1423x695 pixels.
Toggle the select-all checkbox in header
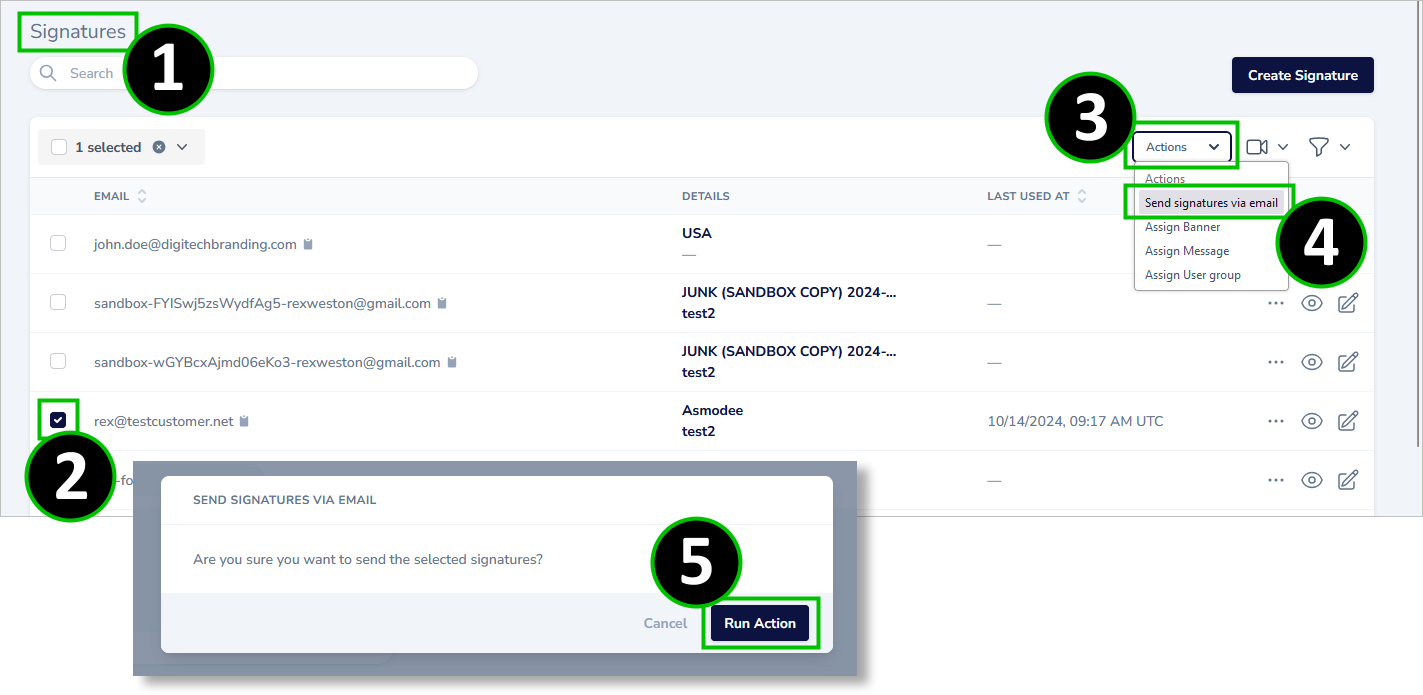click(x=57, y=146)
